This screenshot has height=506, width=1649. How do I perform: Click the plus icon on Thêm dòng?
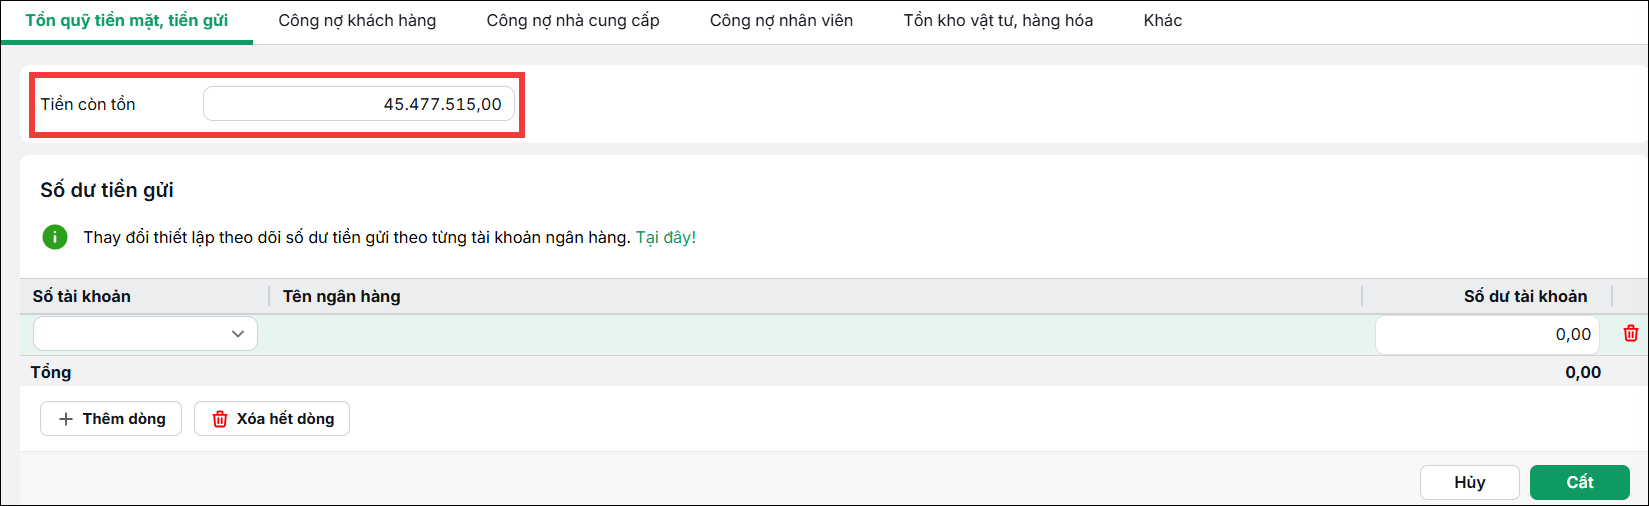(66, 419)
